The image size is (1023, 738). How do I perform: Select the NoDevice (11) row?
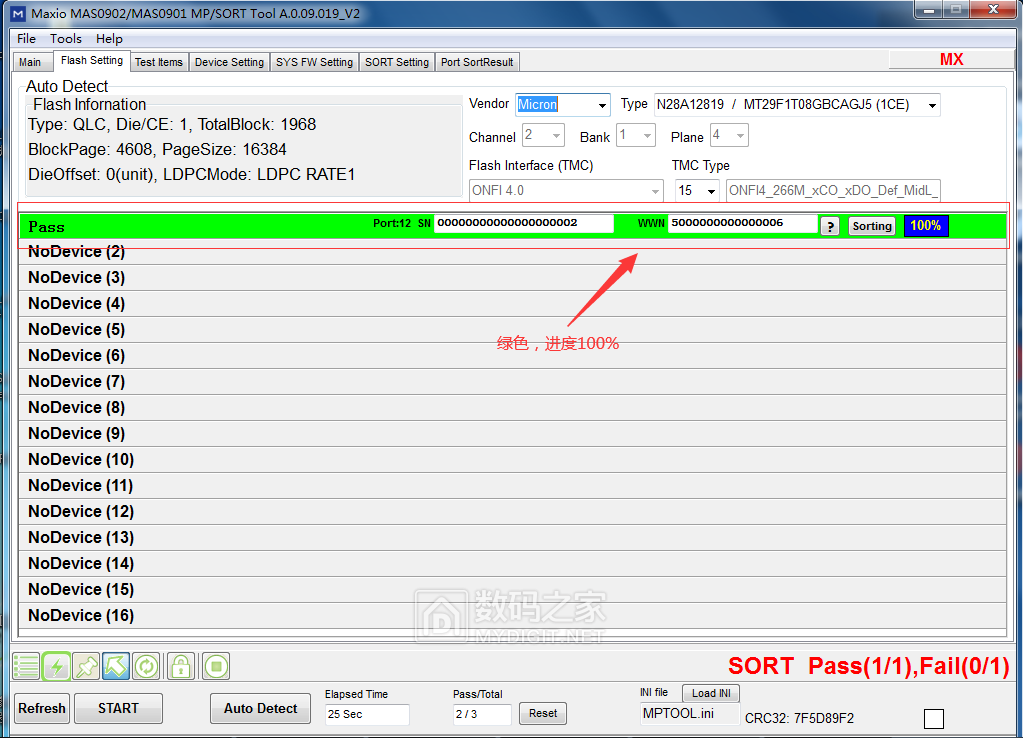coord(512,486)
